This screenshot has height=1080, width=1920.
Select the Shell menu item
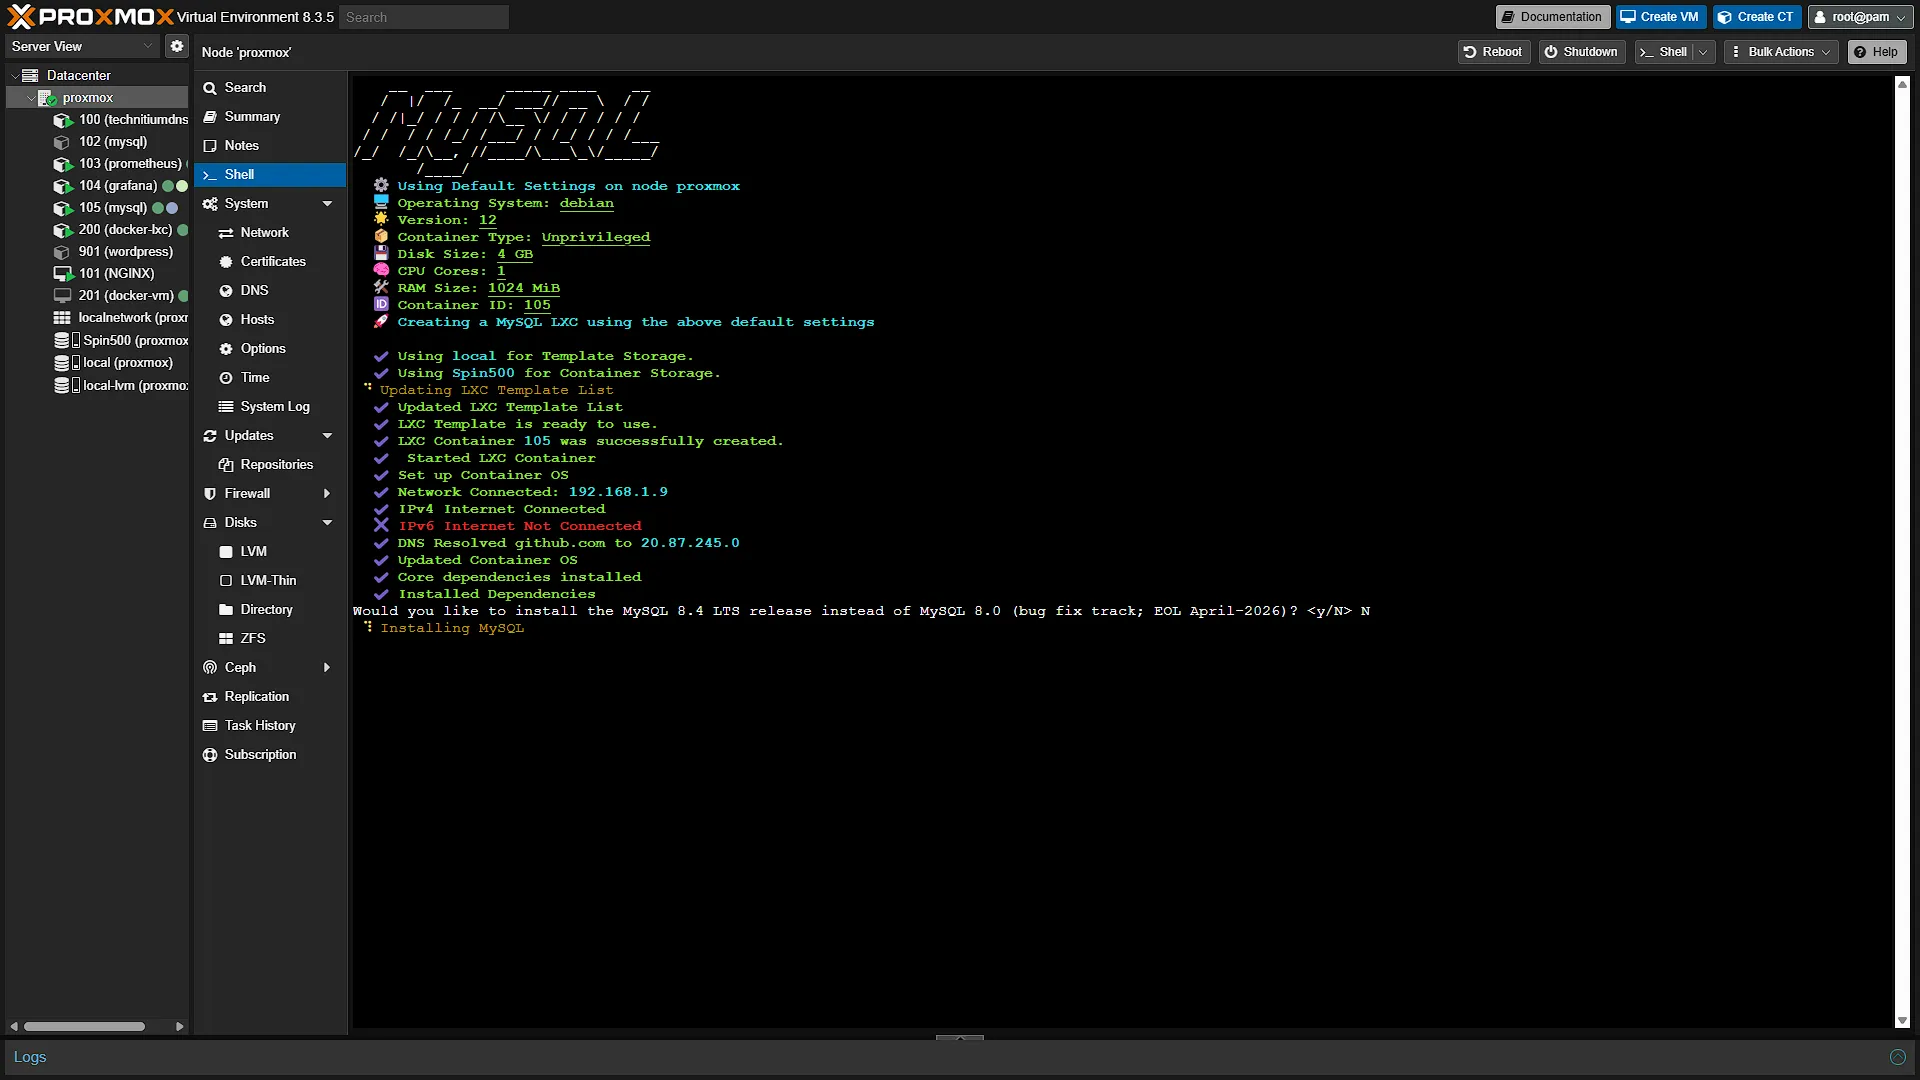pyautogui.click(x=270, y=174)
